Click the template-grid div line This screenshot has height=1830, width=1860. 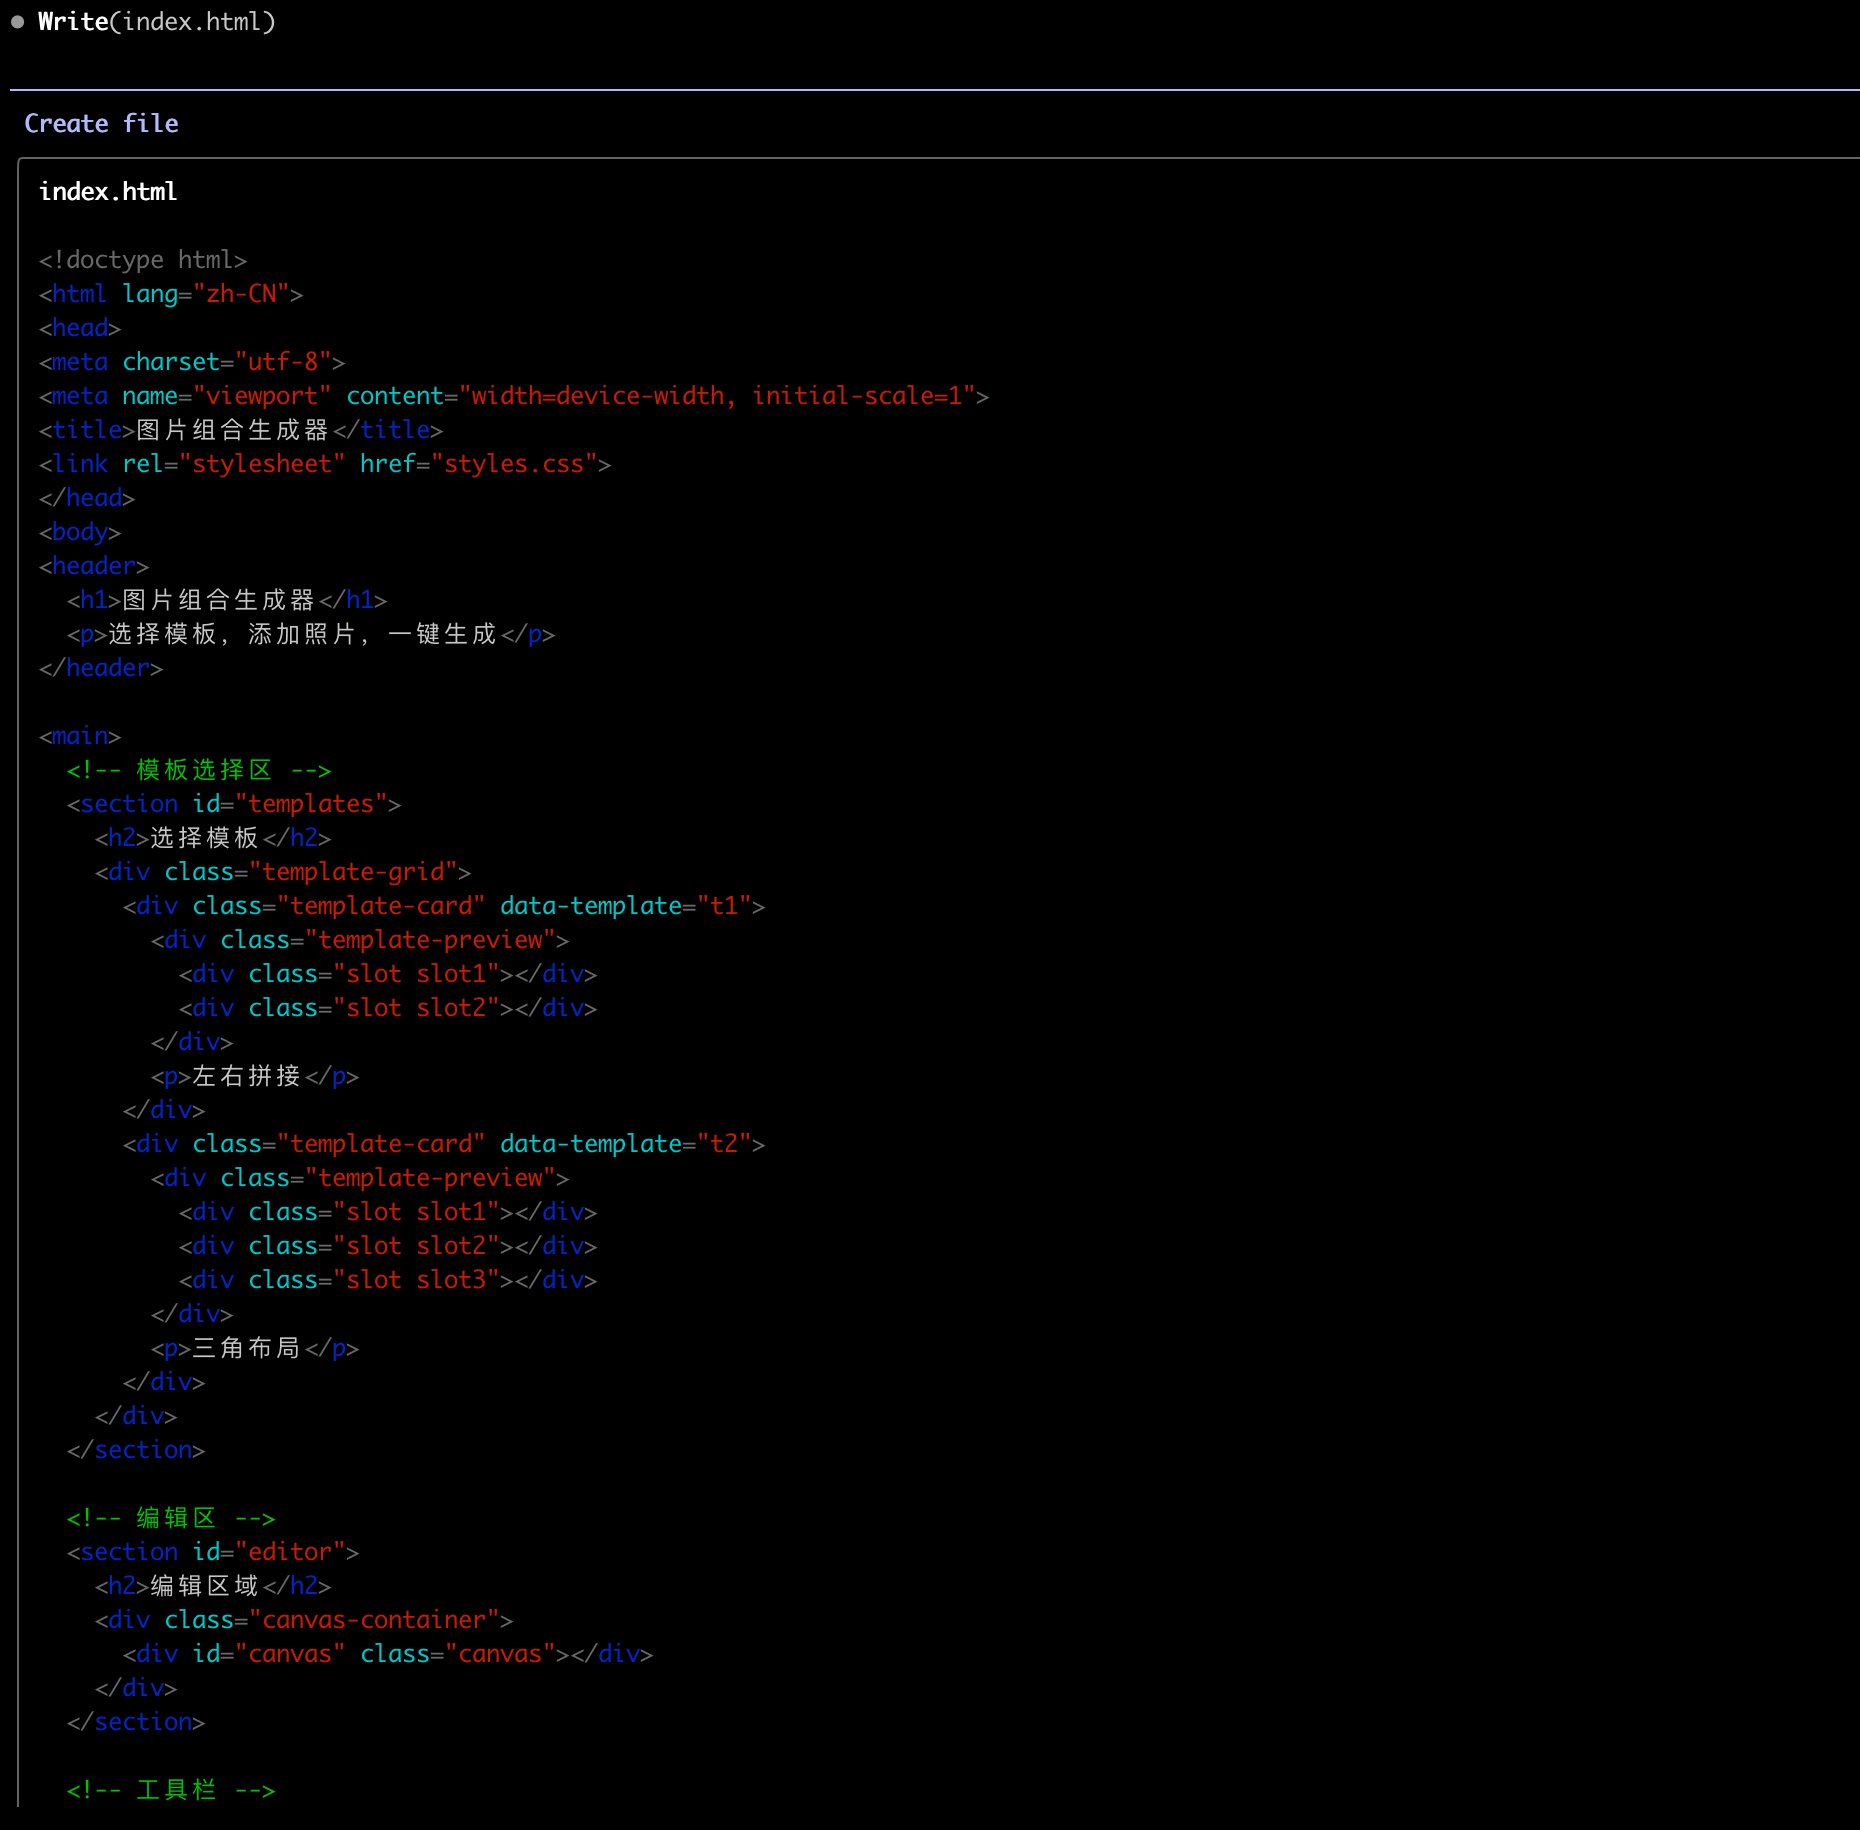click(282, 872)
